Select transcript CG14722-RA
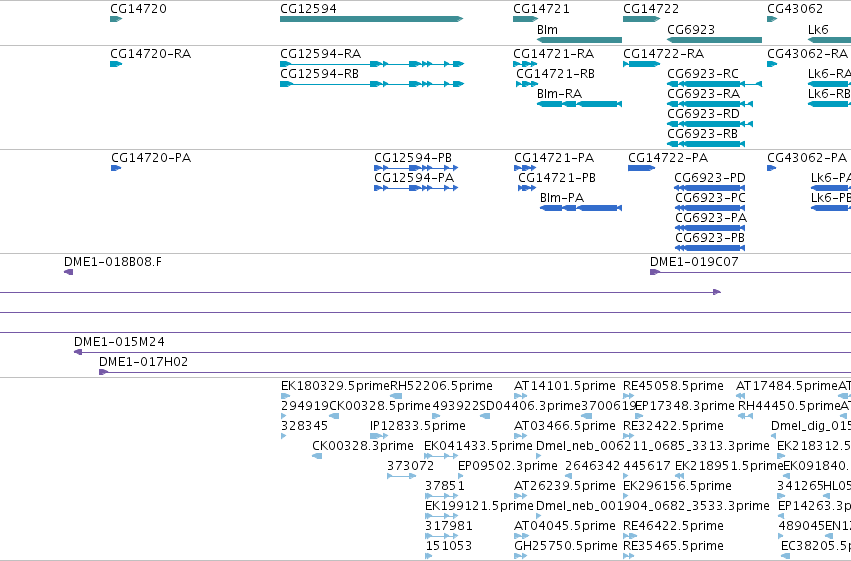This screenshot has width=851, height=561. coord(642,64)
